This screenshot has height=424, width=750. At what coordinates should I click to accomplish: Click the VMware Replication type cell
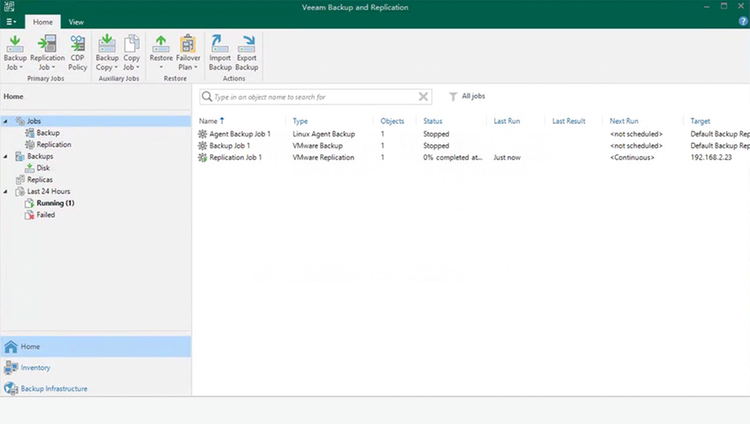(323, 157)
